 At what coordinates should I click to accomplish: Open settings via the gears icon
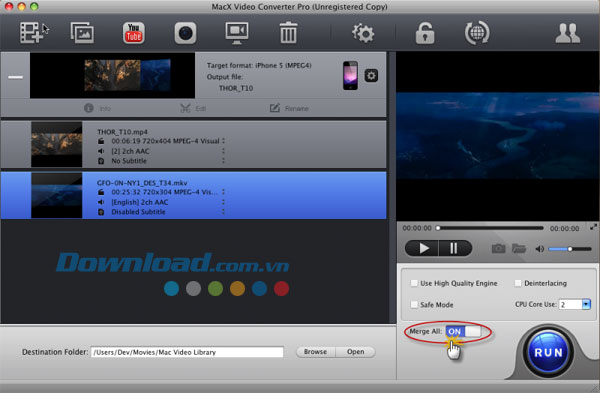[x=363, y=33]
